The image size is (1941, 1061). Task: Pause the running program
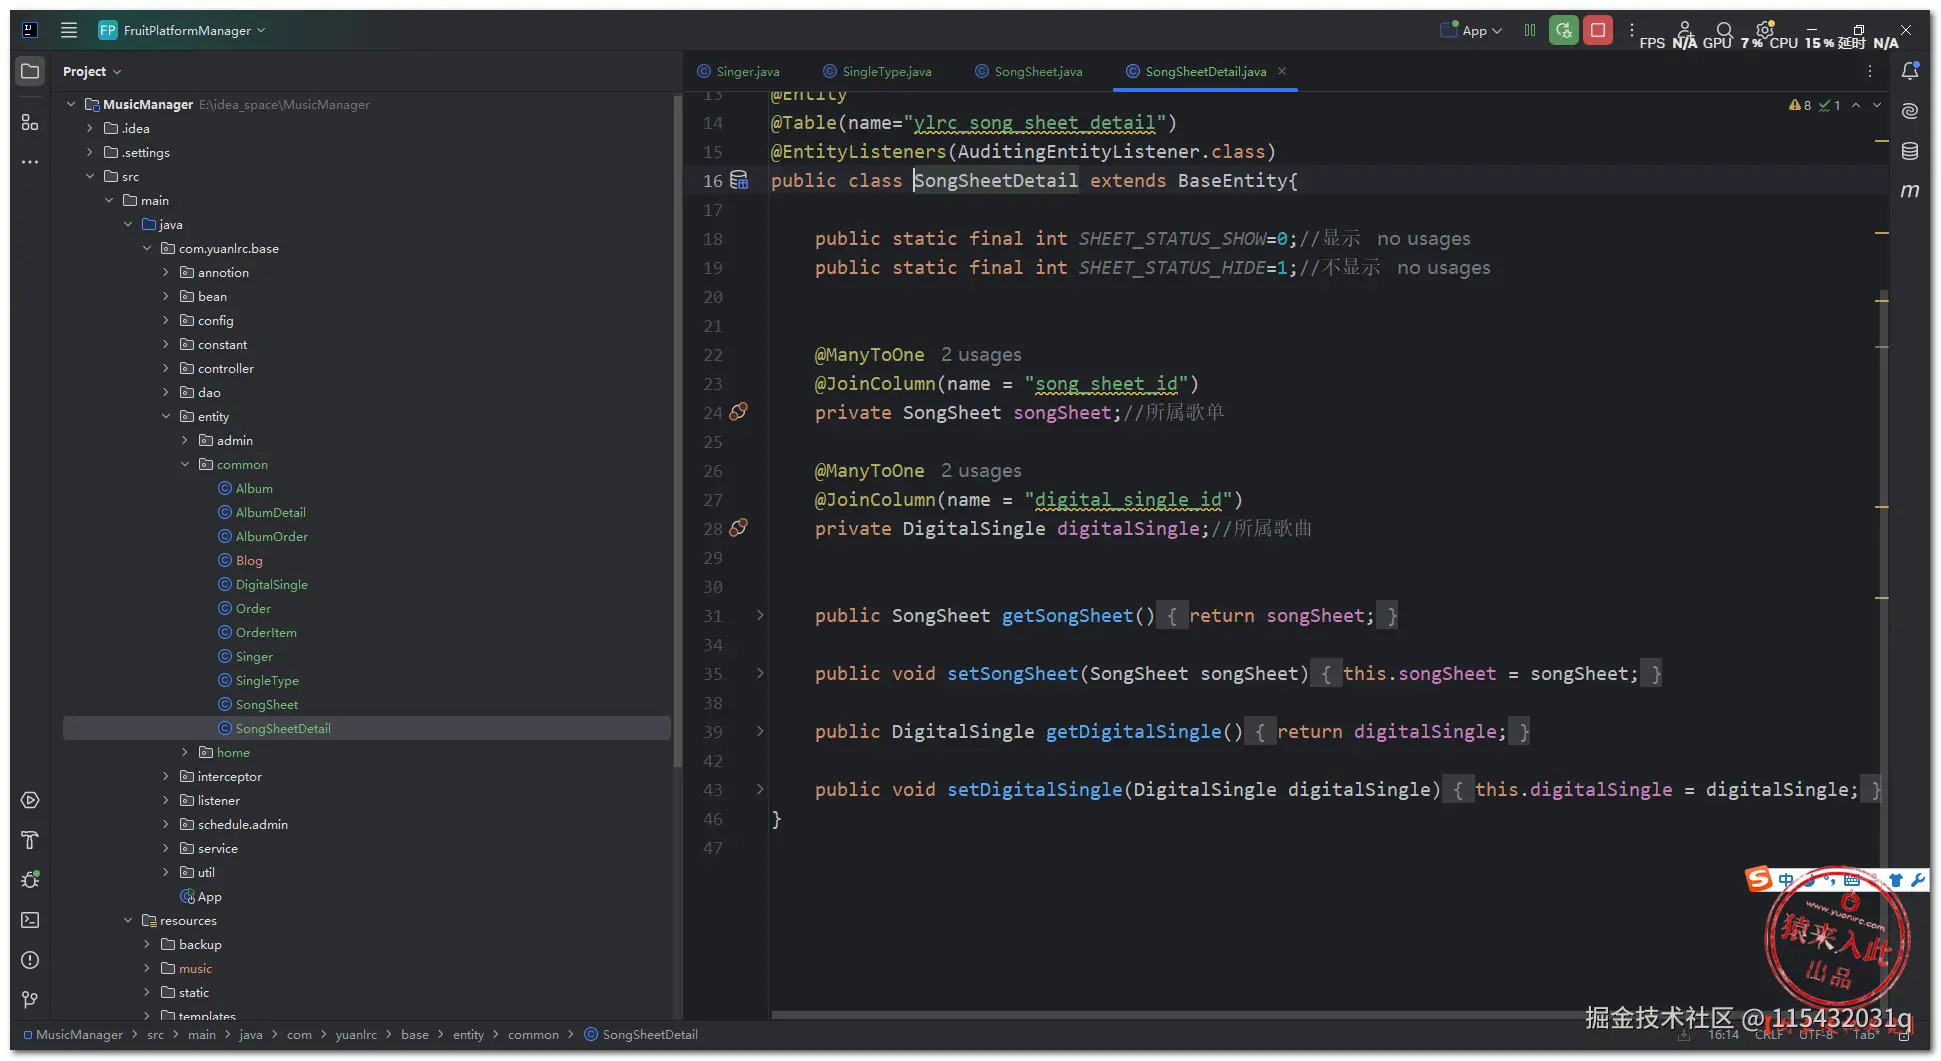(1530, 30)
